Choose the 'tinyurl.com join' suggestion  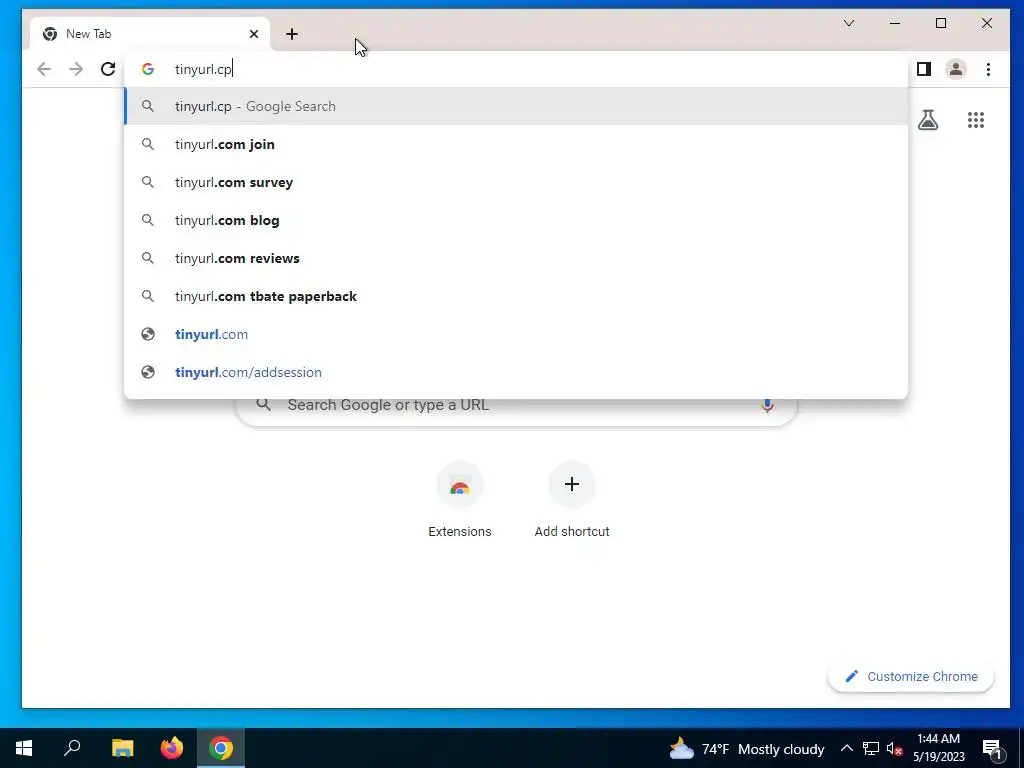516,144
